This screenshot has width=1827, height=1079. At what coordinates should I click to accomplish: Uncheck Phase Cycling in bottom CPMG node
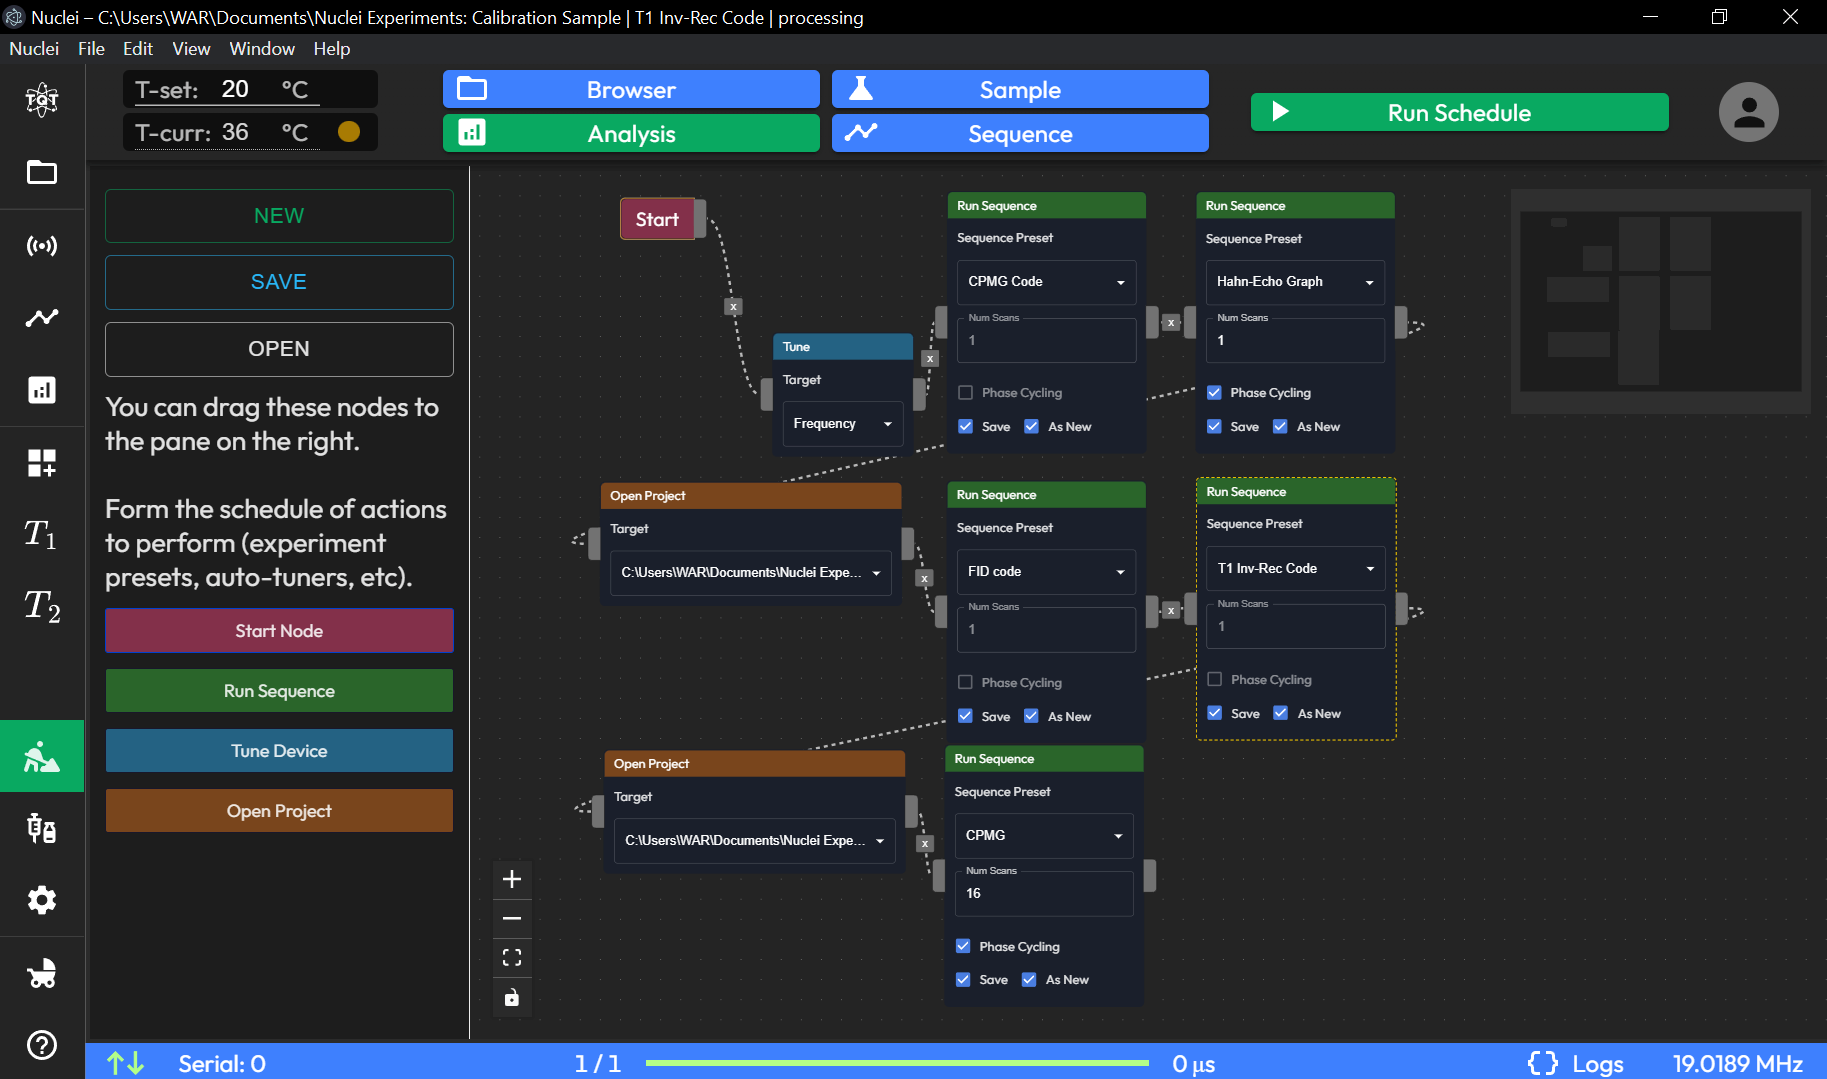tap(963, 946)
